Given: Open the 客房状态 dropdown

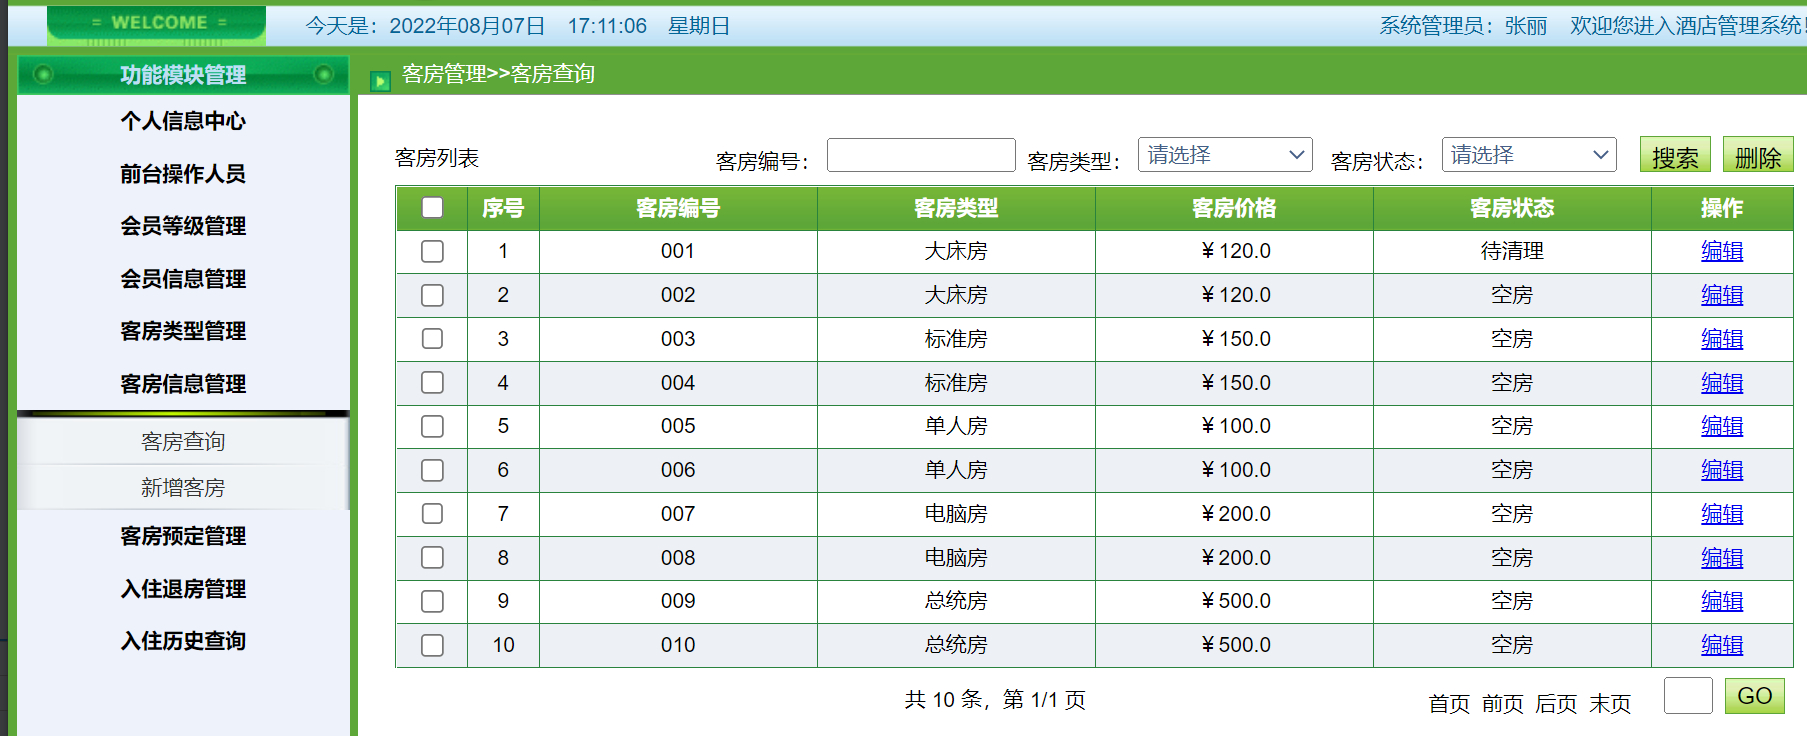Looking at the screenshot, I should click(1529, 155).
